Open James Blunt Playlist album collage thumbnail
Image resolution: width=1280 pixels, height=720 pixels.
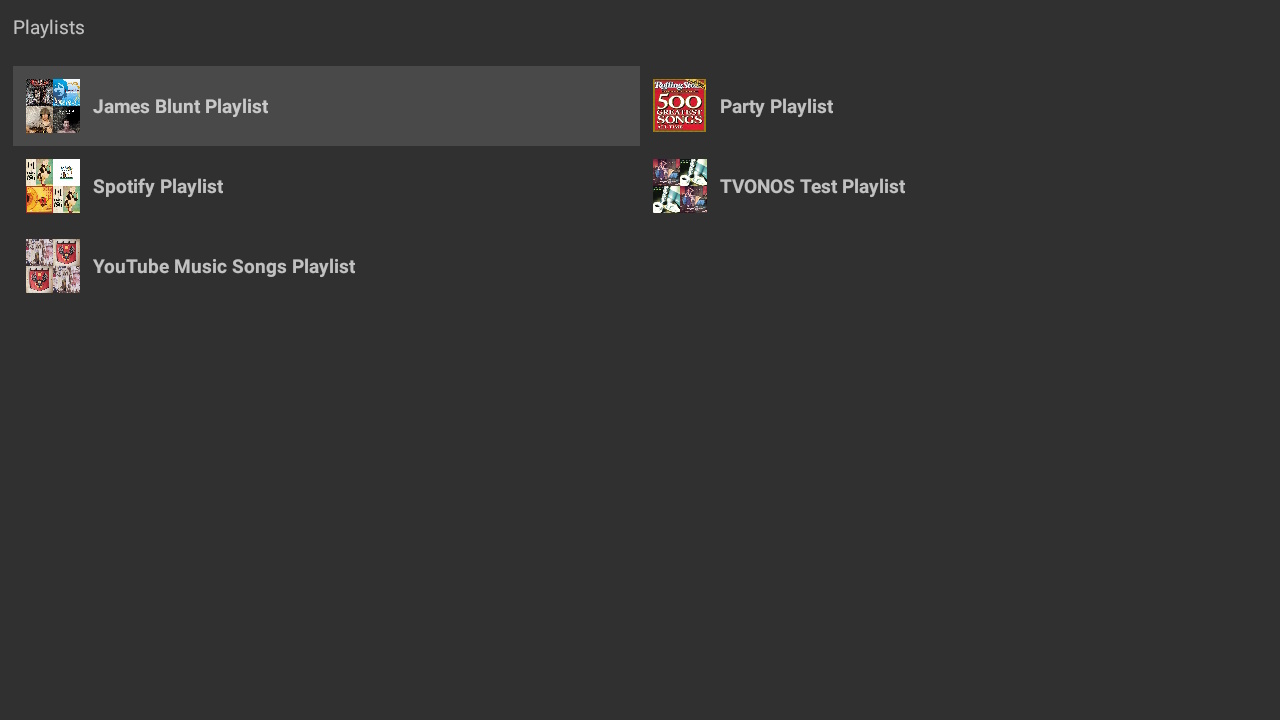(53, 106)
